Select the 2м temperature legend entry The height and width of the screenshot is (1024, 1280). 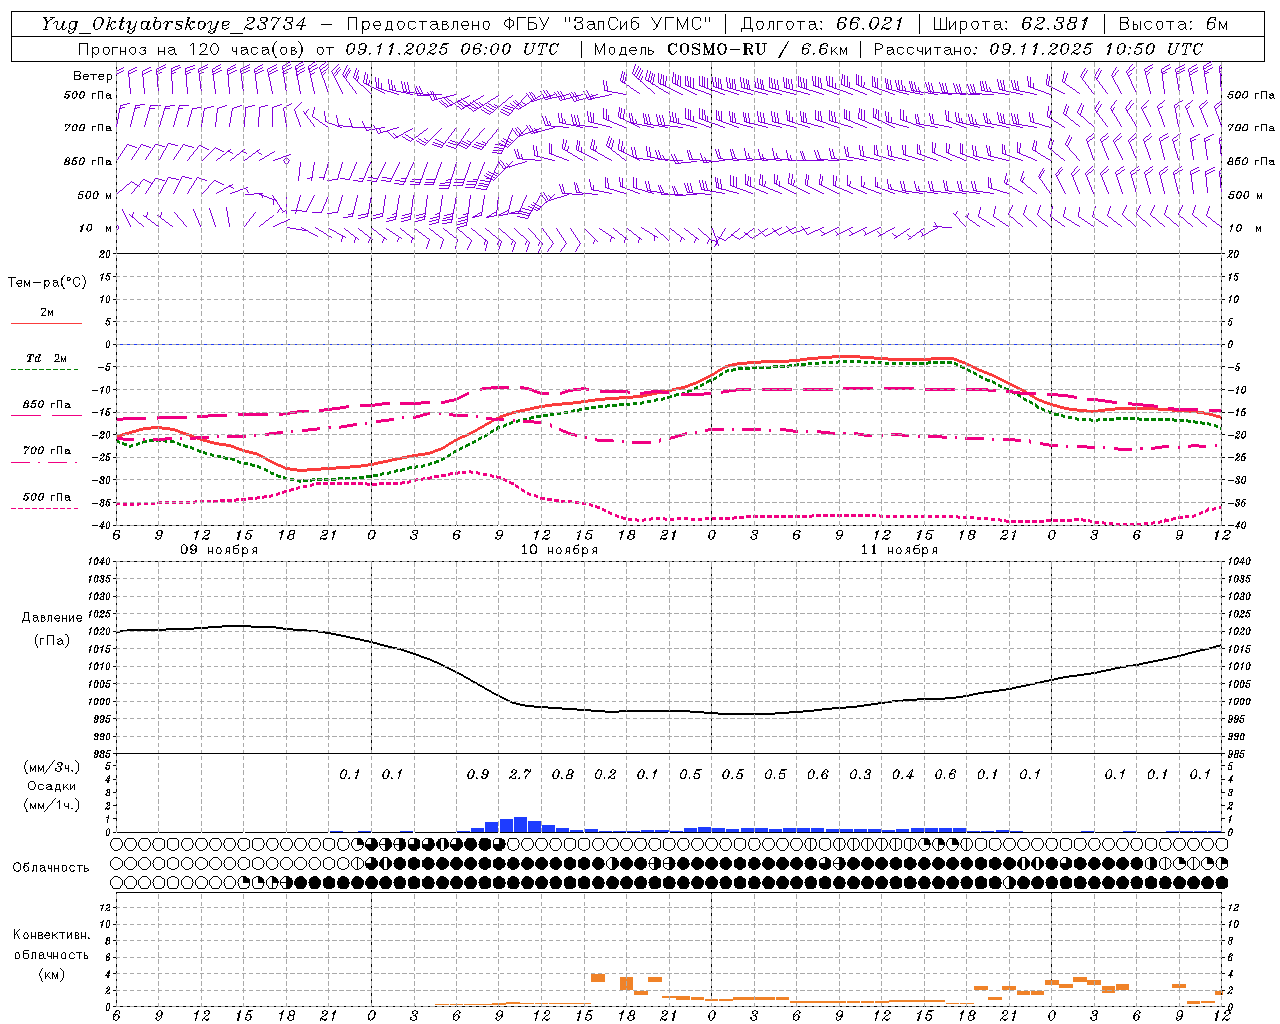[x=47, y=313]
